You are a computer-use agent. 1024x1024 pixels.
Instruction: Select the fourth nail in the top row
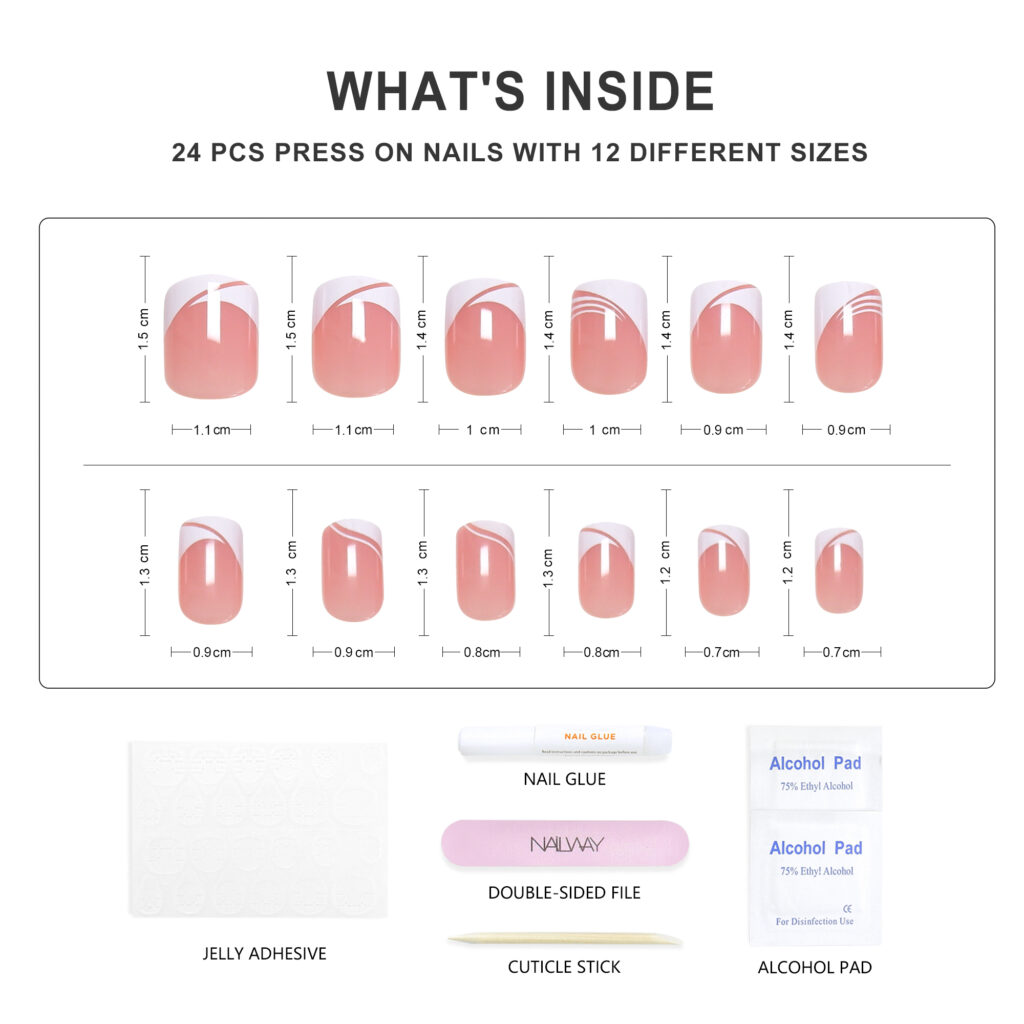pyautogui.click(x=609, y=337)
